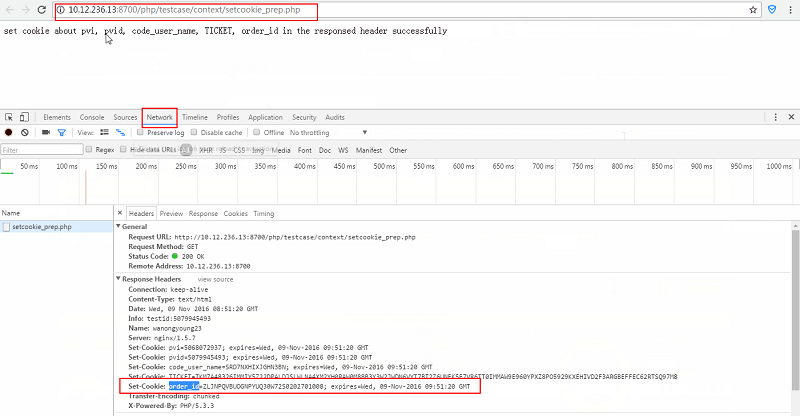Stop recording network log red button
Image resolution: width=800 pixels, height=416 pixels.
(x=9, y=132)
